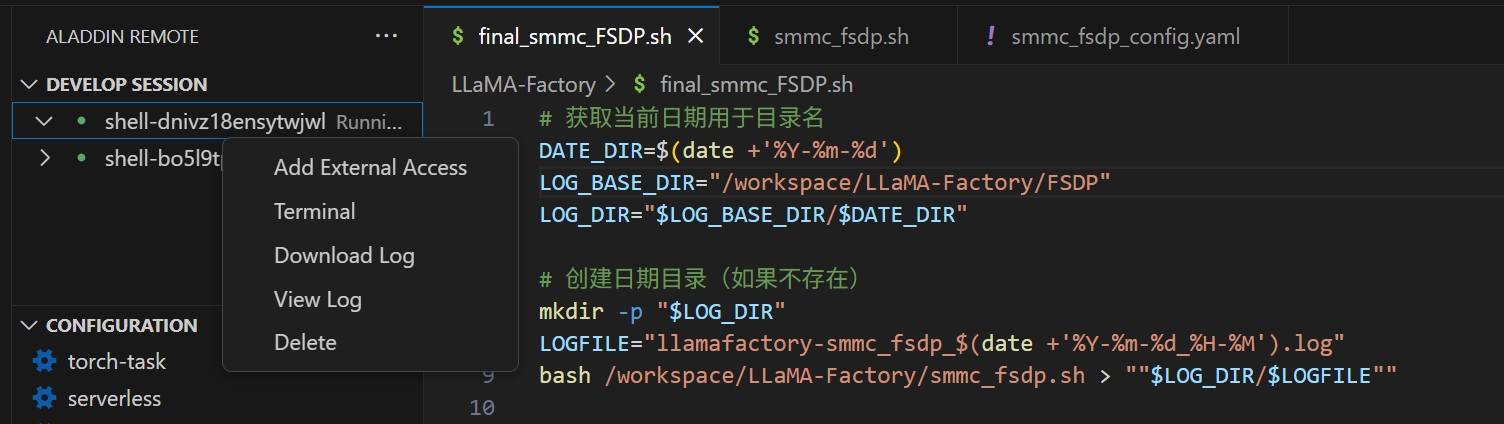The height and width of the screenshot is (424, 1504).
Task: Select the final_smmc_FSDP.sh editor tab
Action: click(574, 37)
